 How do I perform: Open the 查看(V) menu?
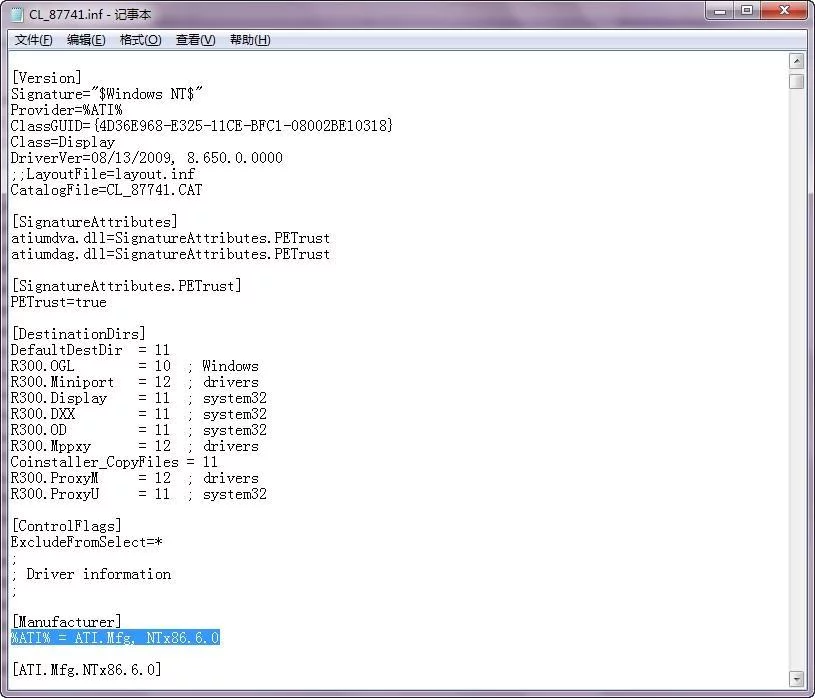tap(195, 40)
